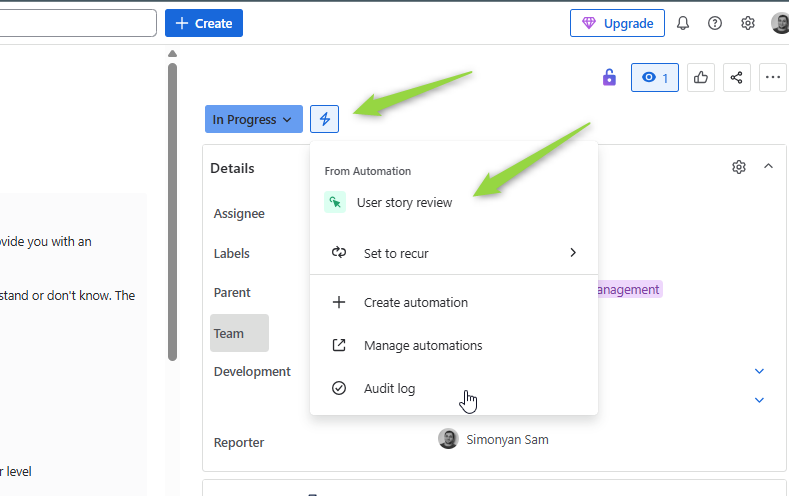
Task: Click the thumbs up vote icon
Action: pyautogui.click(x=701, y=77)
